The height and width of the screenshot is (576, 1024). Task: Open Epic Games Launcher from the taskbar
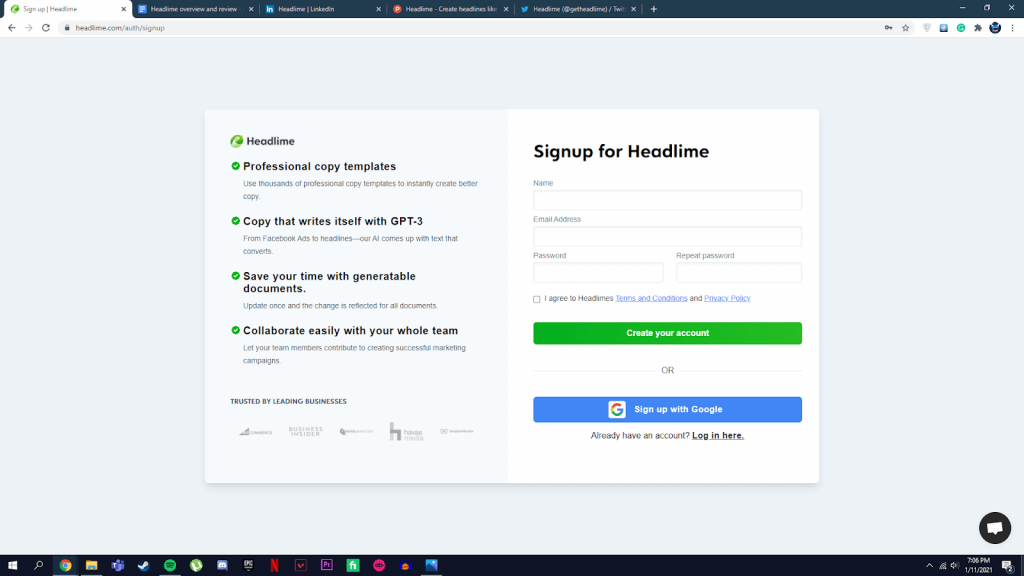pos(248,566)
